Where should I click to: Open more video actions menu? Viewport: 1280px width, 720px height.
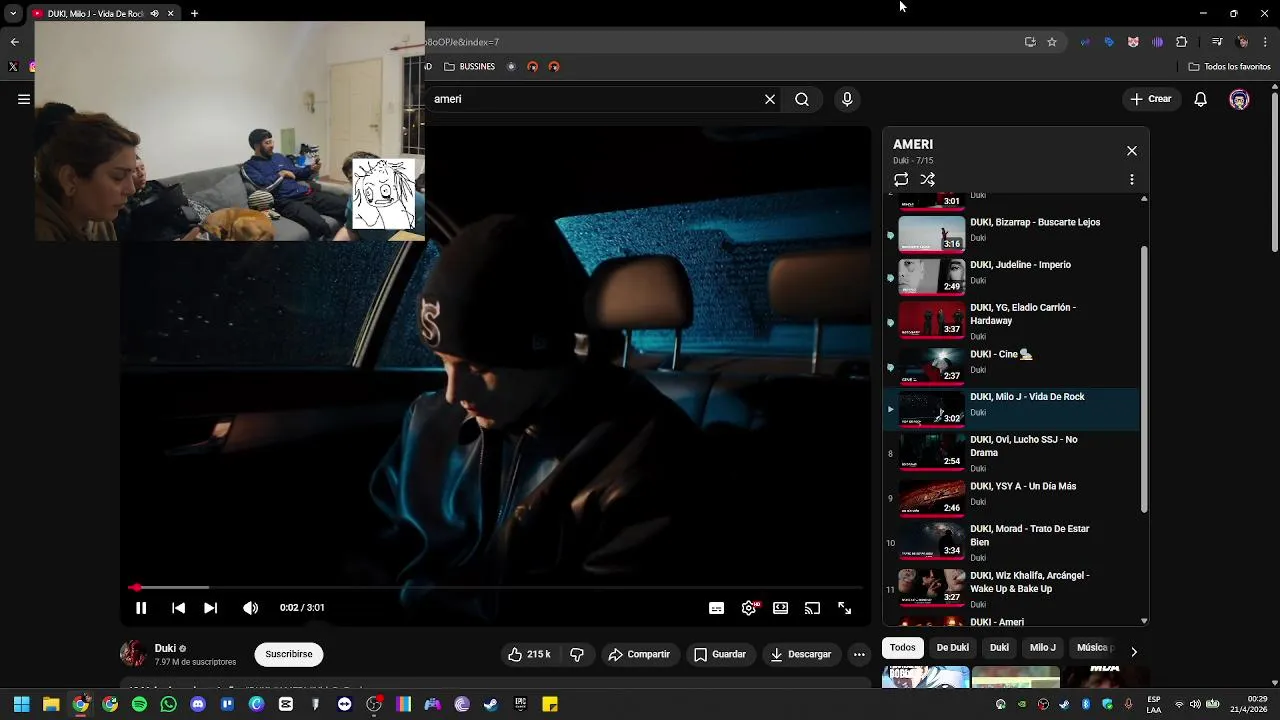point(859,654)
